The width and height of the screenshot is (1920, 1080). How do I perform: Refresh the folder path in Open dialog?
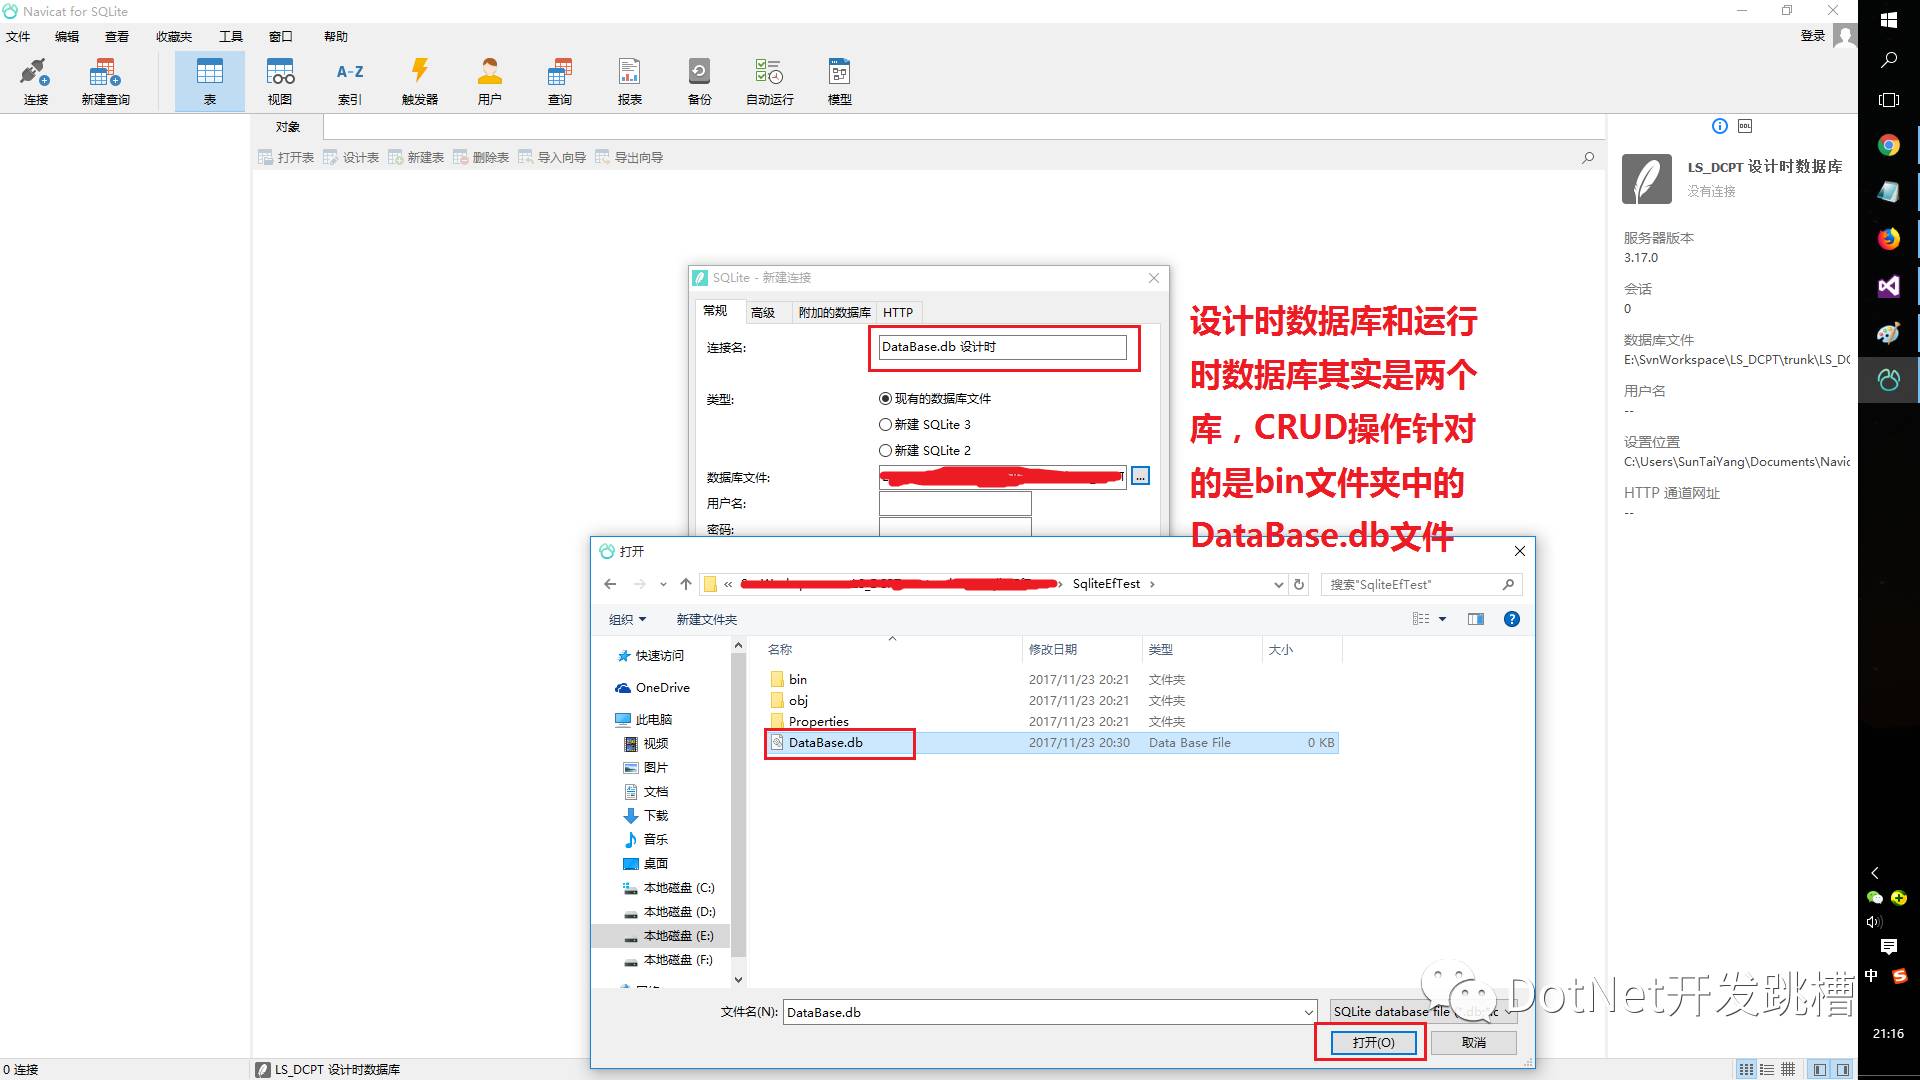pos(1299,584)
